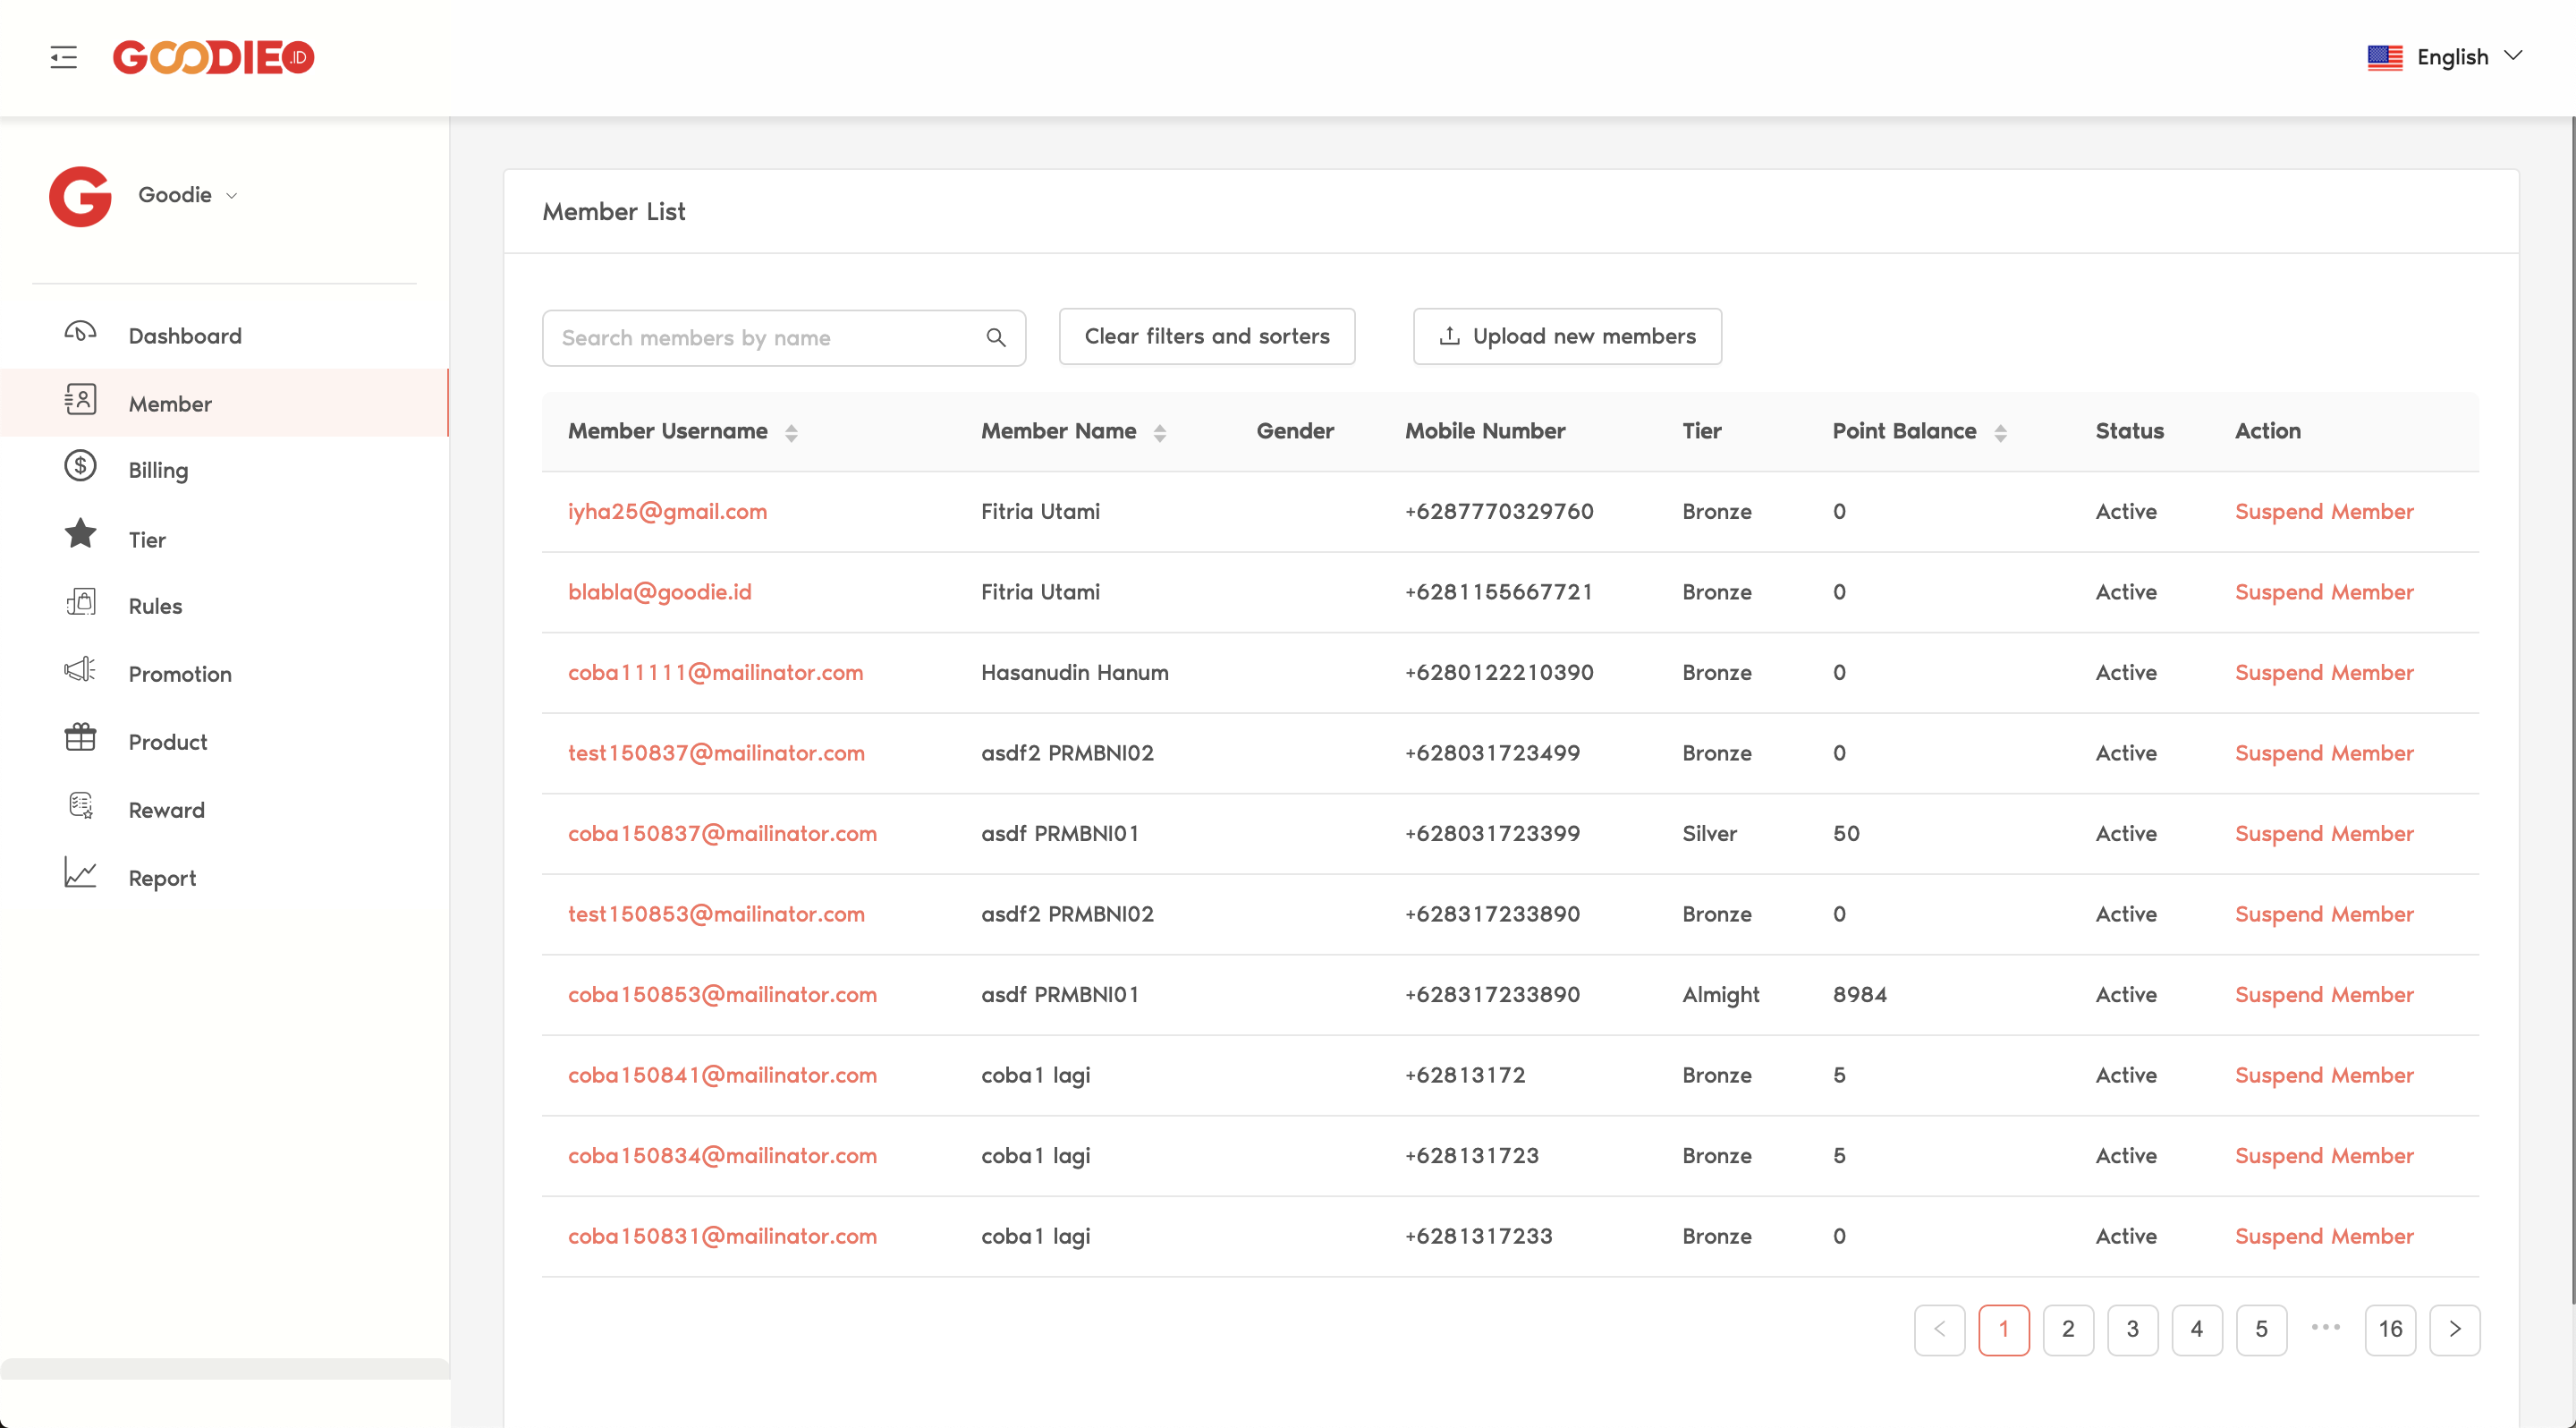Click the search magnifier icon

(x=995, y=338)
